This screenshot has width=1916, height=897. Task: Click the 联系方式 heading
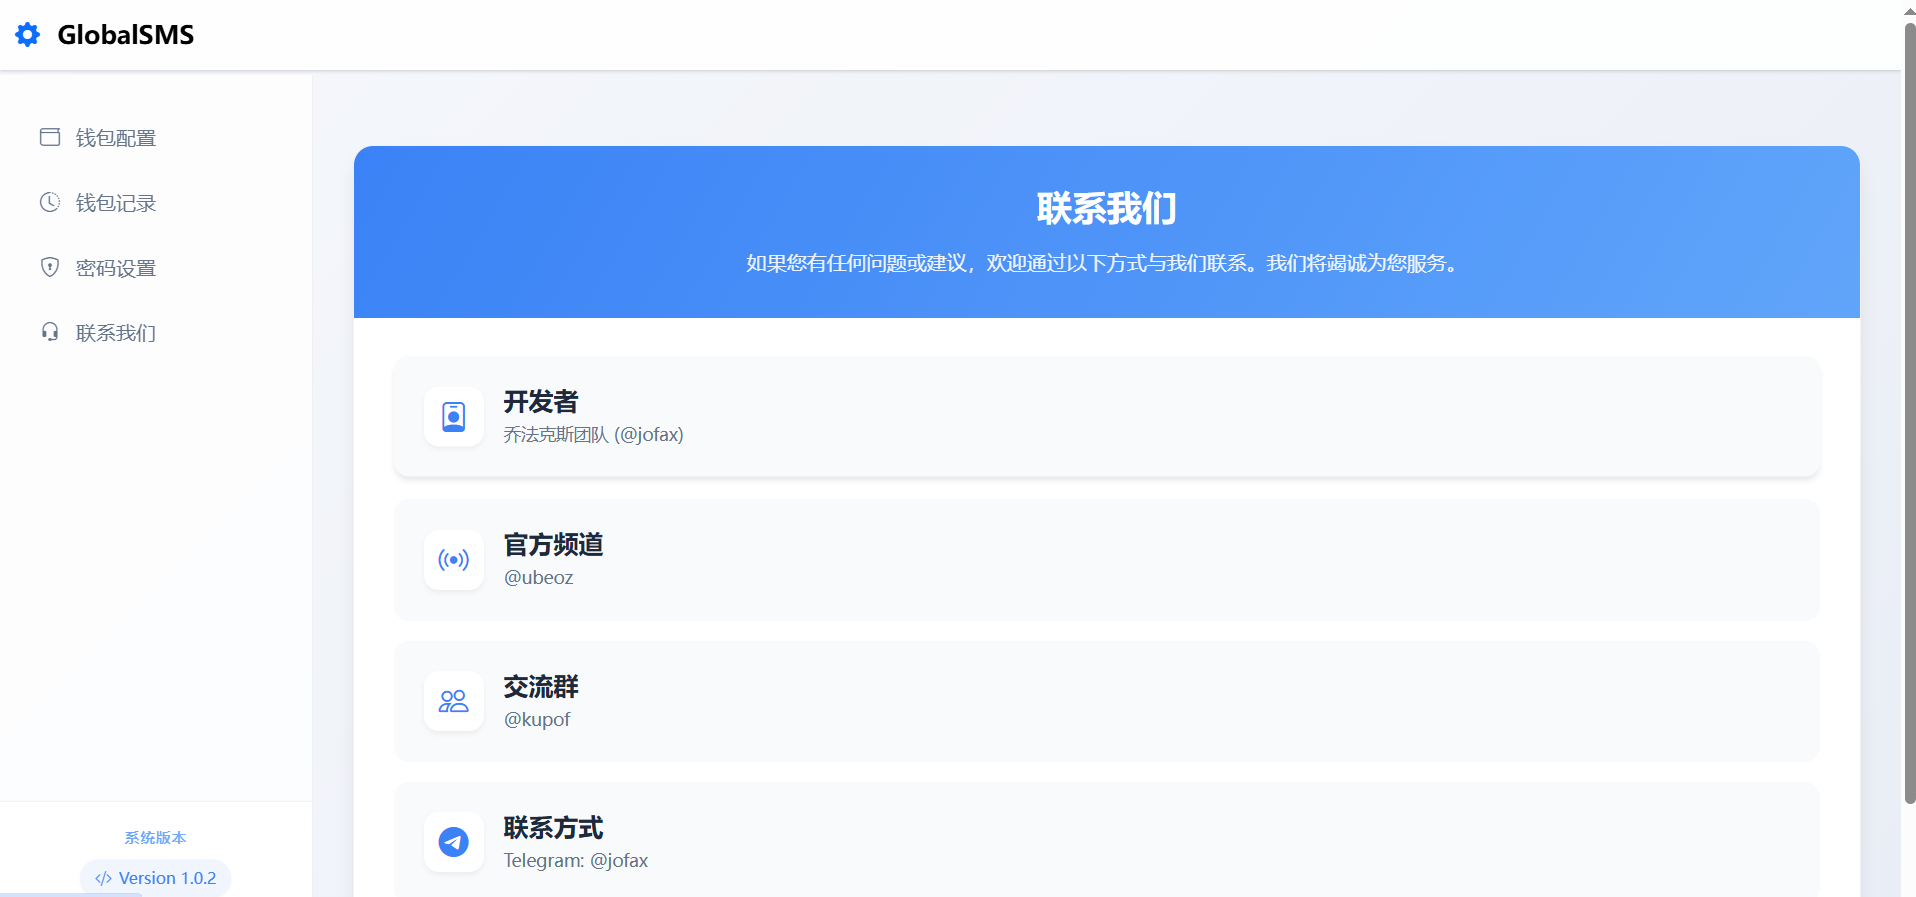tap(554, 828)
